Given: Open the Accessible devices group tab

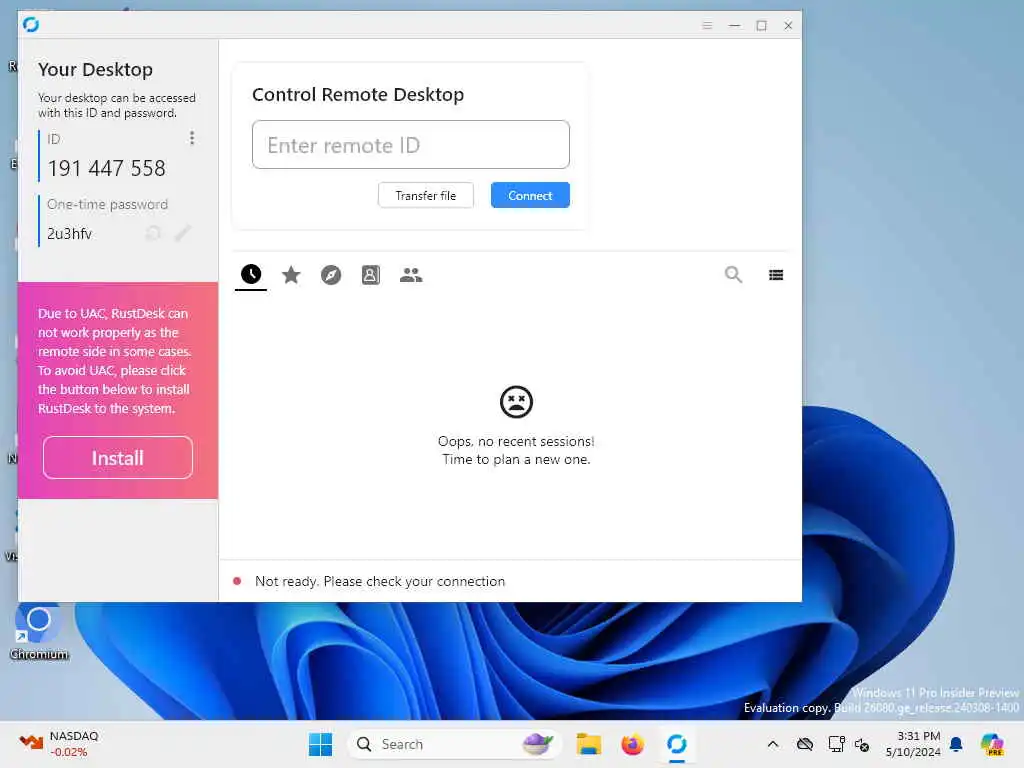Looking at the screenshot, I should click(411, 275).
